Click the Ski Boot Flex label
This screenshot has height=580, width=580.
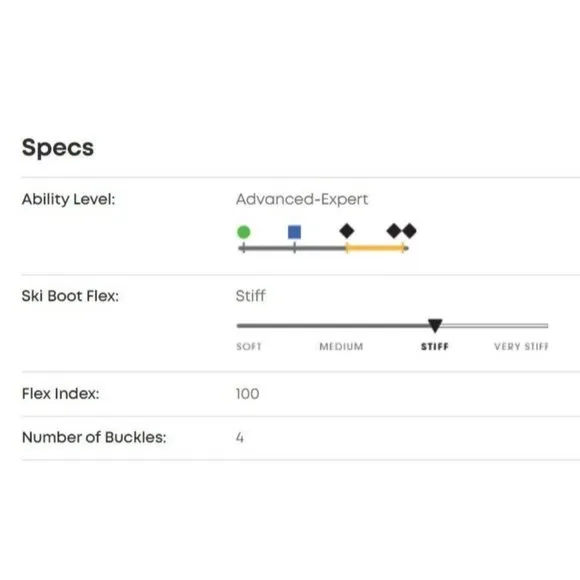coord(70,296)
